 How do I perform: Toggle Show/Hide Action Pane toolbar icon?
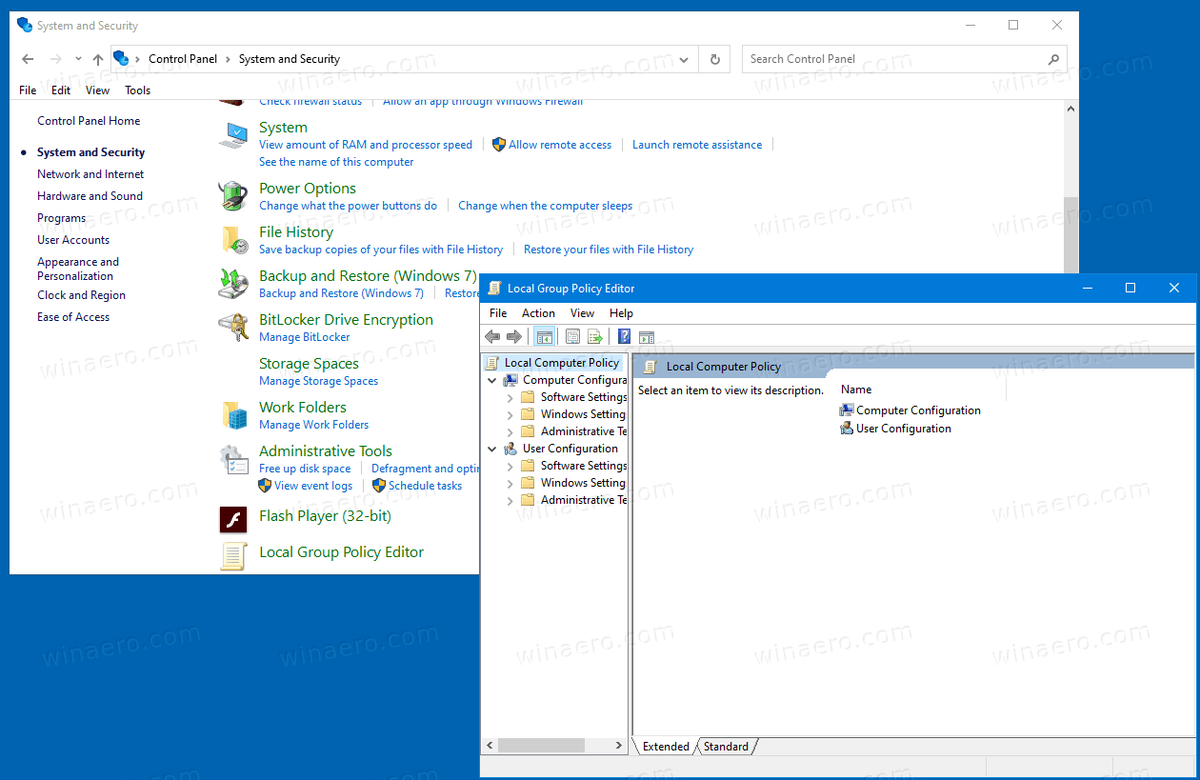(x=646, y=337)
